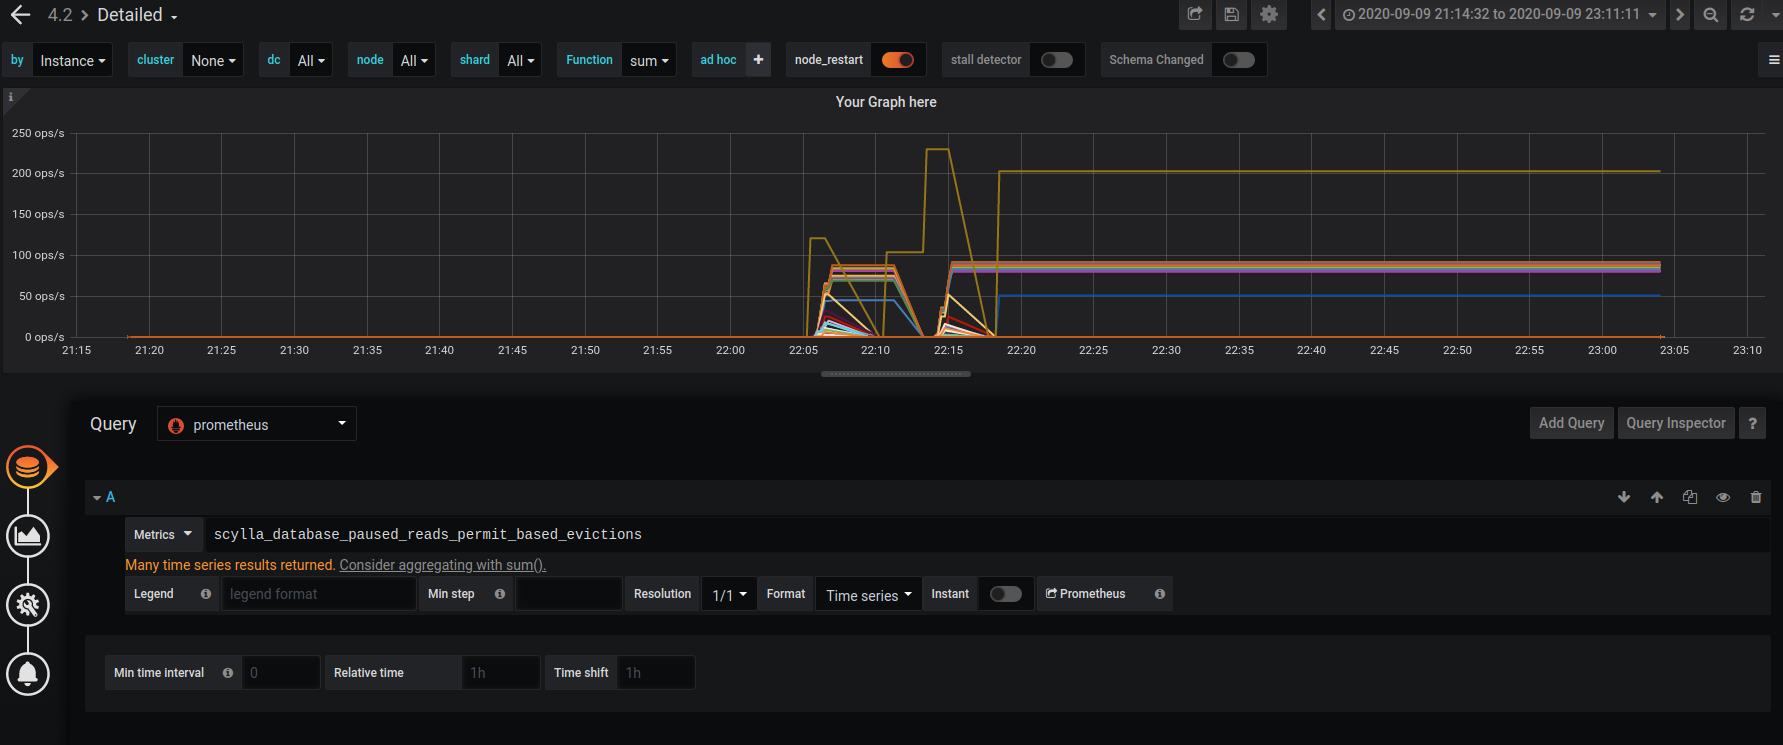Open the cluster None dropdown
The height and width of the screenshot is (745, 1783).
[213, 60]
